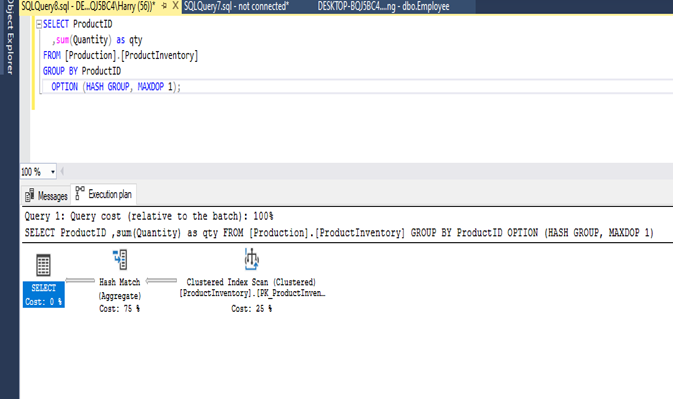This screenshot has height=399, width=673.
Task: Click the FROM [Production].[ProductInventory] line
Action: pyautogui.click(x=120, y=55)
